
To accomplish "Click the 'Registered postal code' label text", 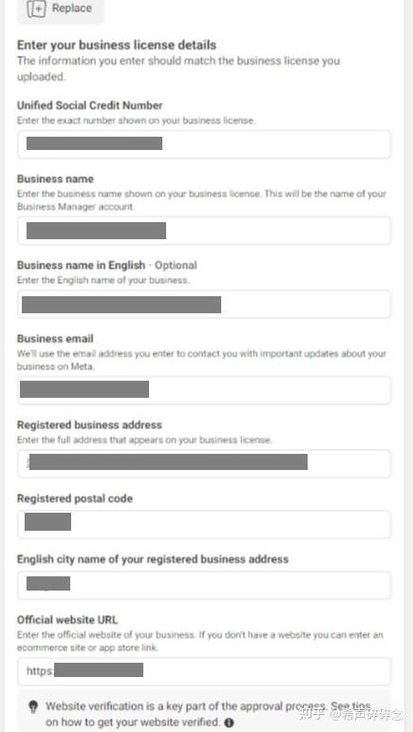I will pos(75,499).
